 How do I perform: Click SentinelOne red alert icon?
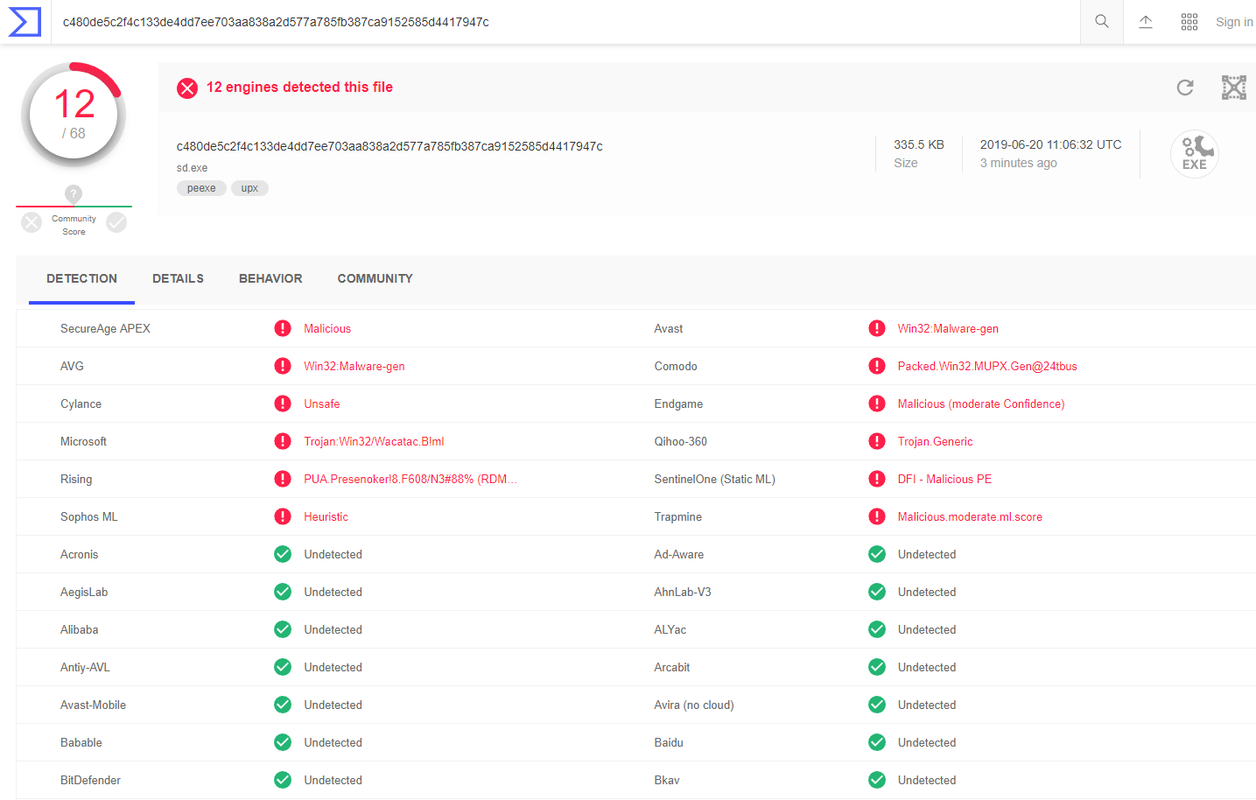pos(877,479)
